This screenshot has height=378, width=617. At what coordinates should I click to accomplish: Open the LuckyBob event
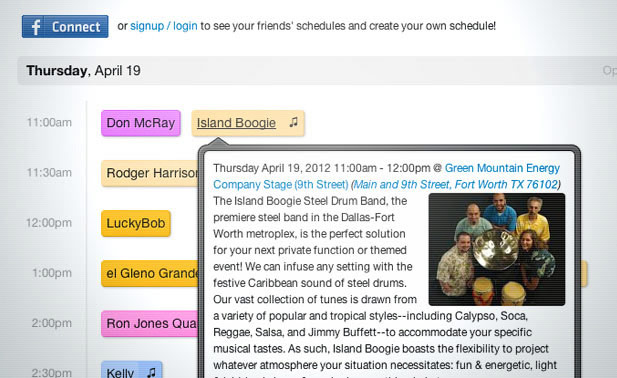coord(136,223)
